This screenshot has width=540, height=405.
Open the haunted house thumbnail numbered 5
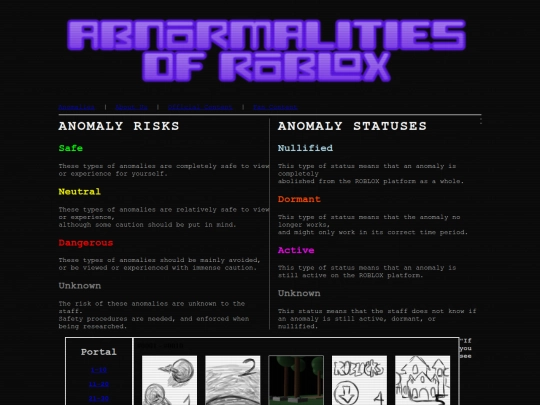[x=423, y=380]
